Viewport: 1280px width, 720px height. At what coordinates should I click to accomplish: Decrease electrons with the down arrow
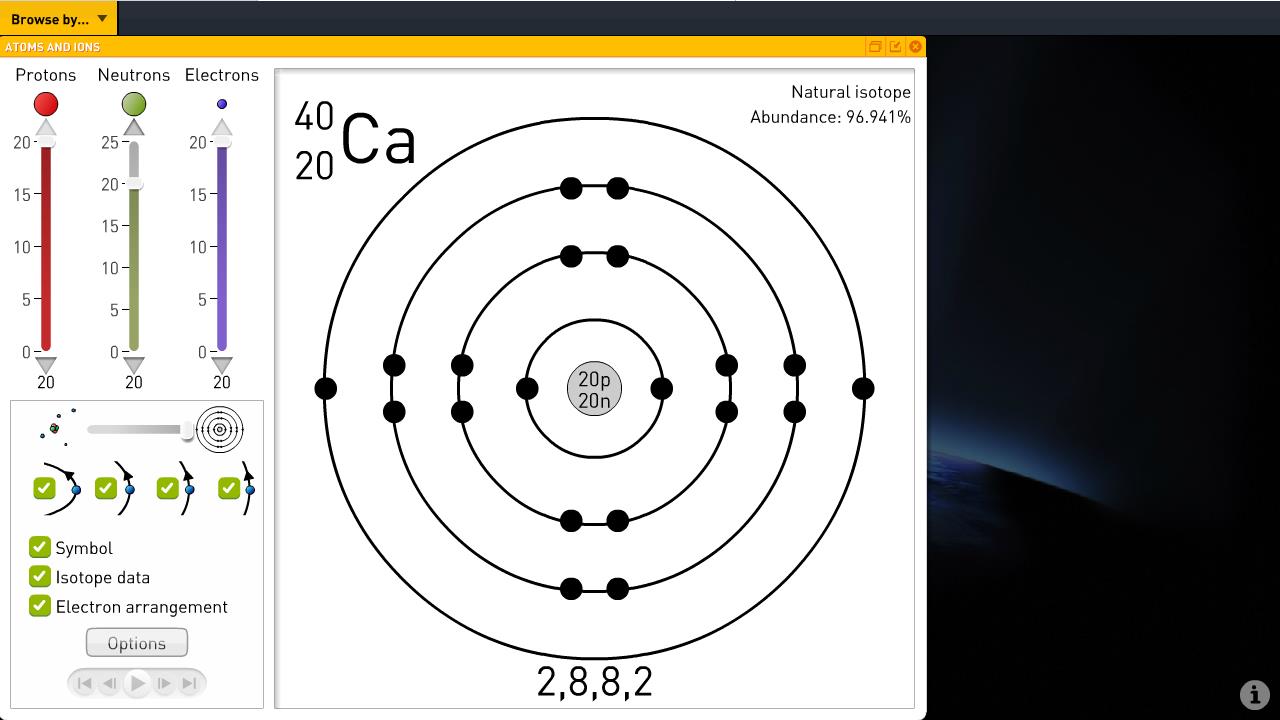point(222,364)
